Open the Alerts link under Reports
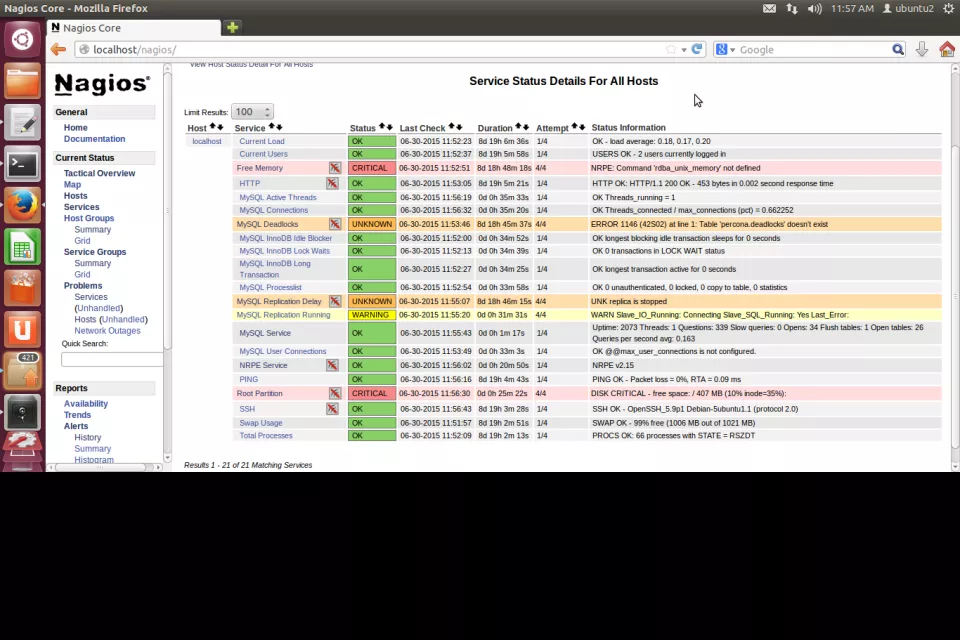The height and width of the screenshot is (640, 960). (76, 426)
